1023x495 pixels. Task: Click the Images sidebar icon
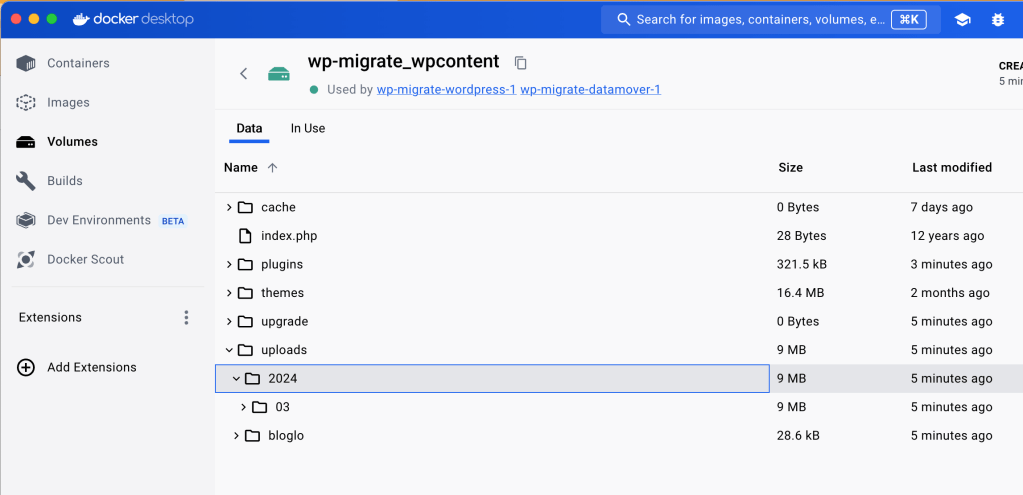coord(27,102)
